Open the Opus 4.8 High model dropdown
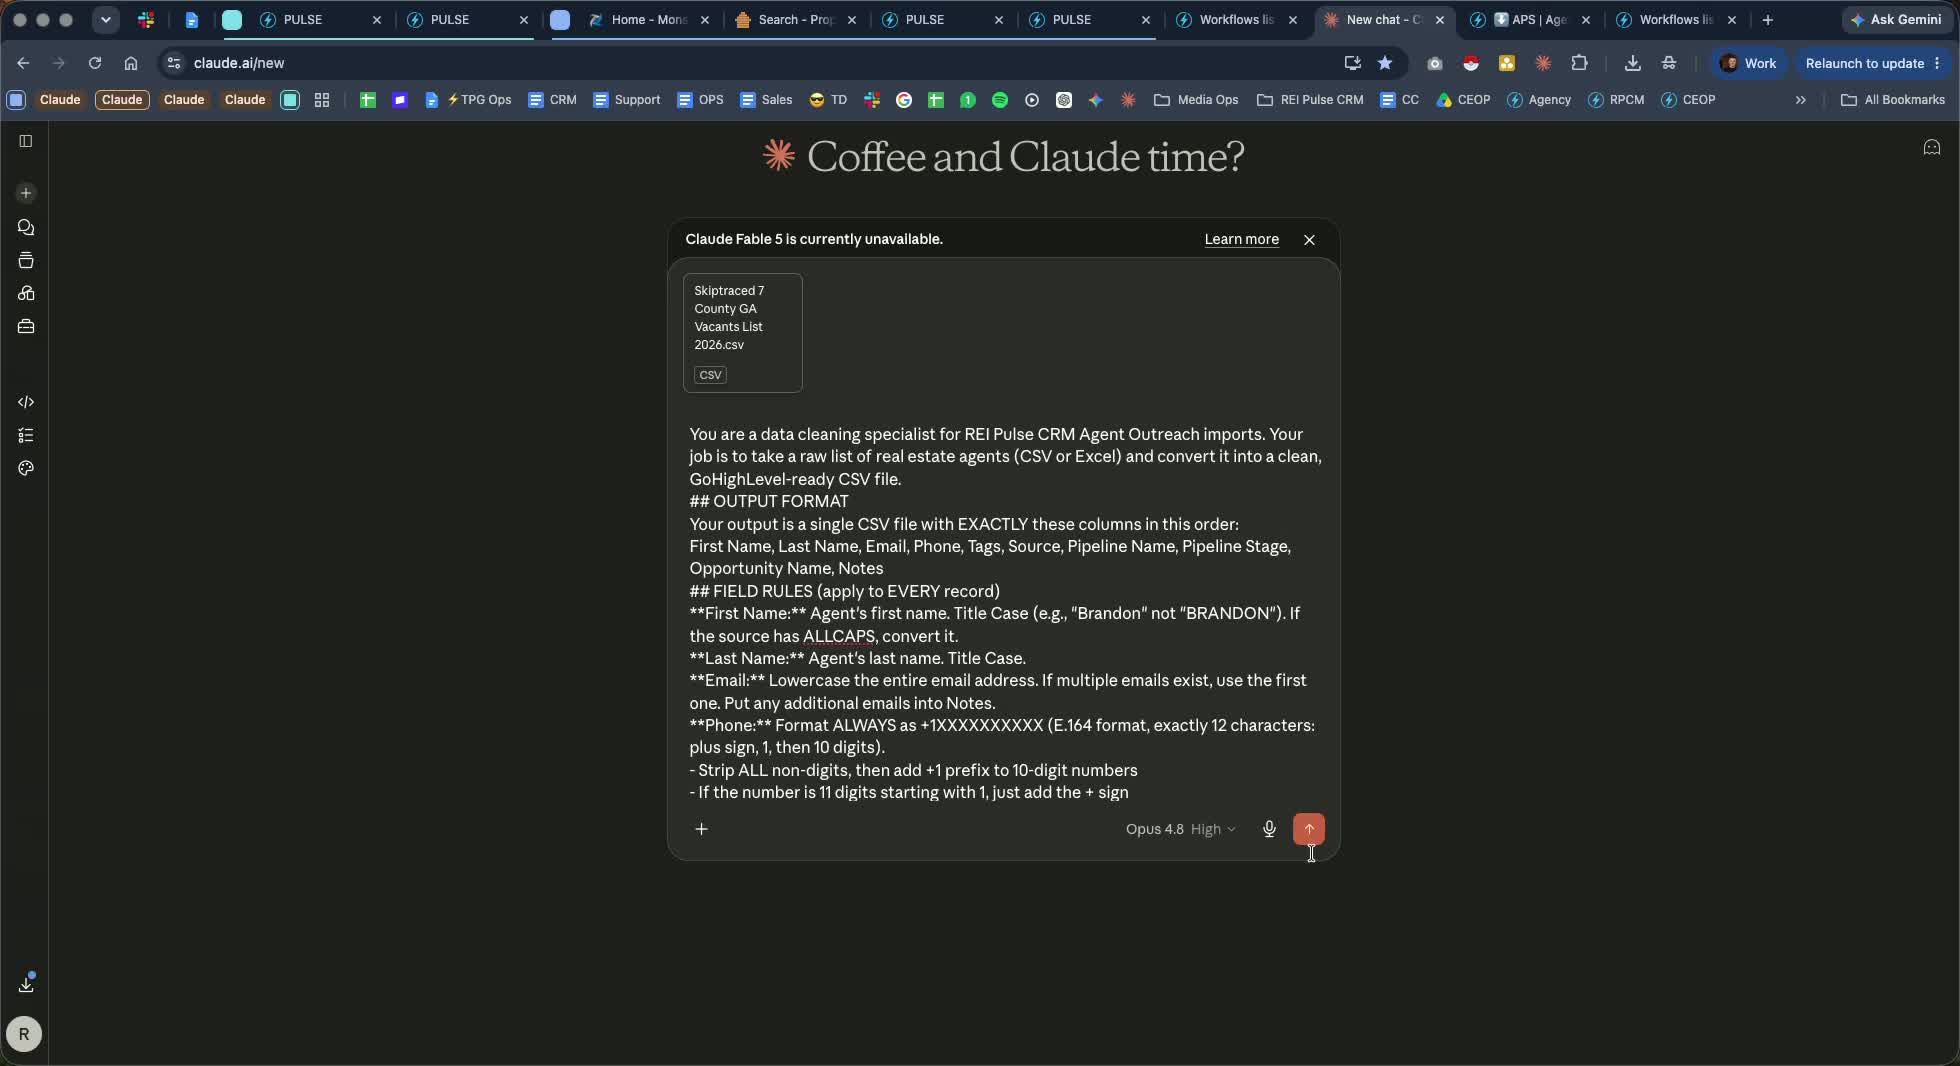The image size is (1960, 1066). [x=1180, y=829]
